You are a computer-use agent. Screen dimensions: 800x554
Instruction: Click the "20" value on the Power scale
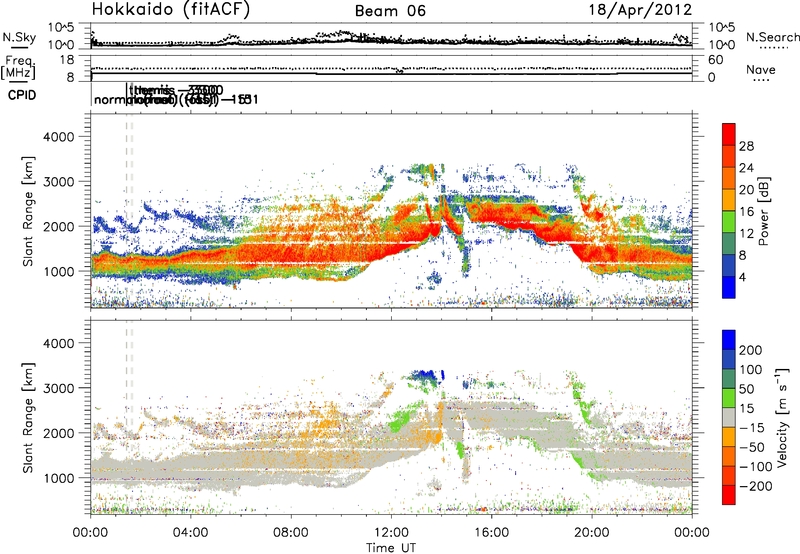(746, 190)
